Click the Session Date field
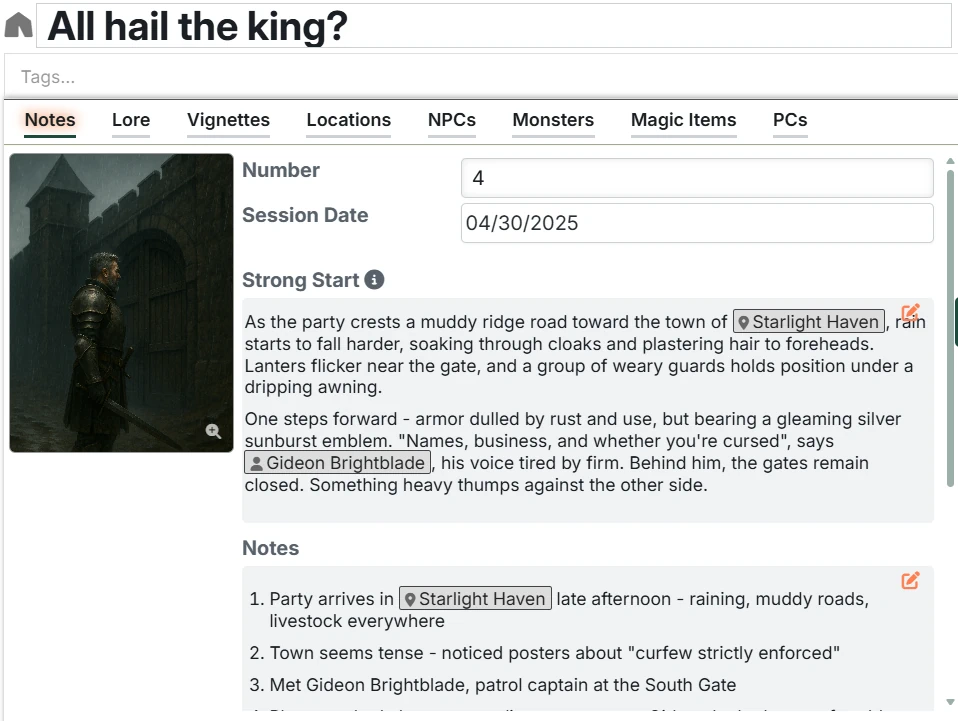This screenshot has width=958, height=721. pos(696,223)
